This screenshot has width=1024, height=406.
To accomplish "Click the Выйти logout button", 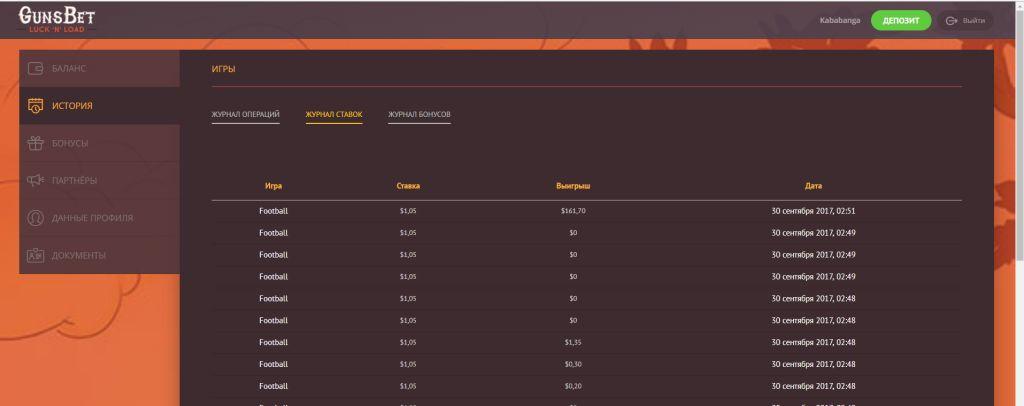I will point(965,20).
